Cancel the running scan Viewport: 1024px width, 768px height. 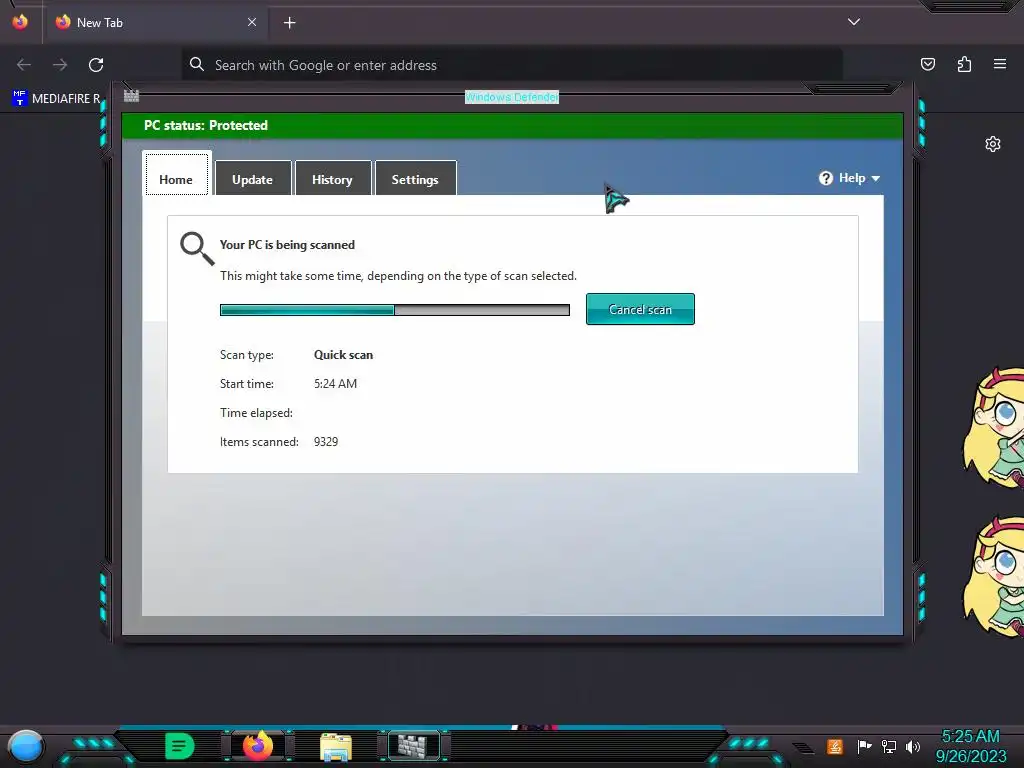640,309
